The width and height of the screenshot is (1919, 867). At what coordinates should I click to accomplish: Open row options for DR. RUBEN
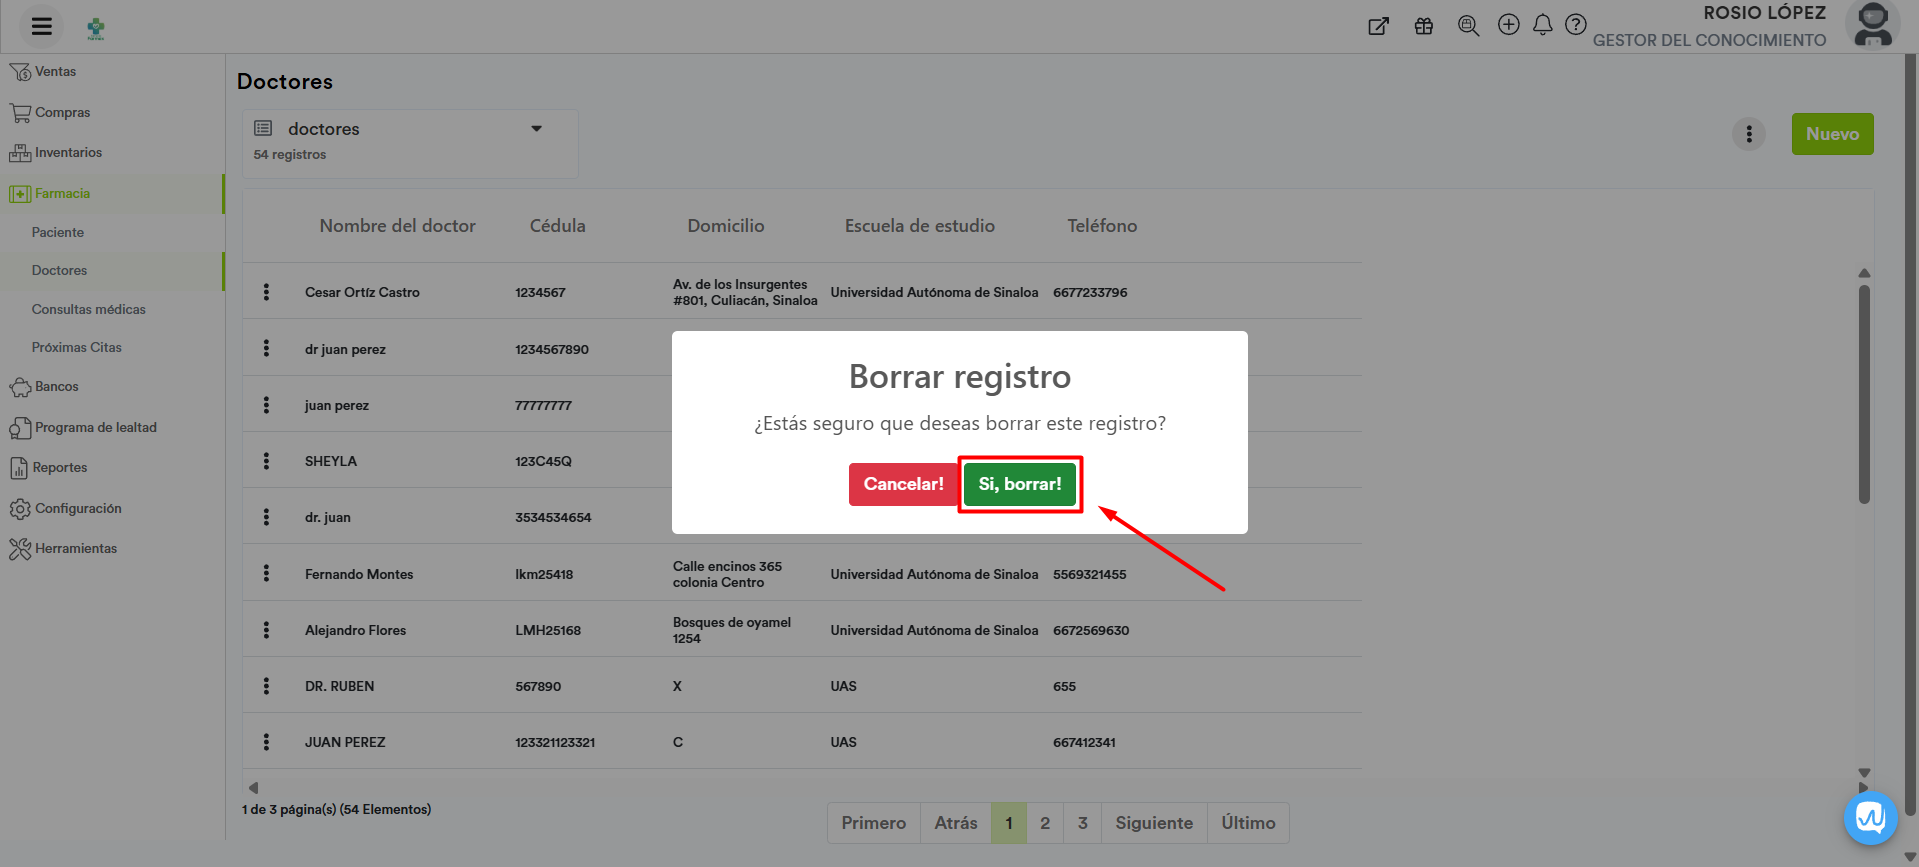pos(266,686)
